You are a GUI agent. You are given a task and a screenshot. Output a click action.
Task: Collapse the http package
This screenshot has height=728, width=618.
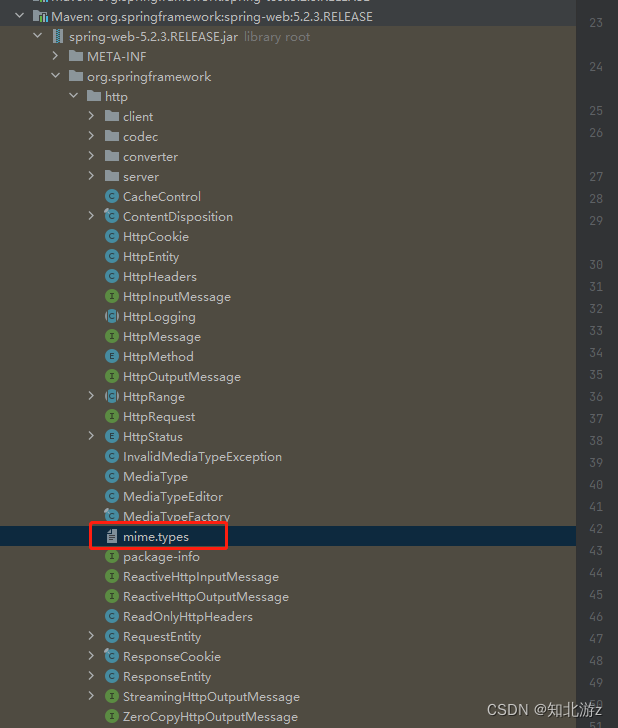click(73, 96)
